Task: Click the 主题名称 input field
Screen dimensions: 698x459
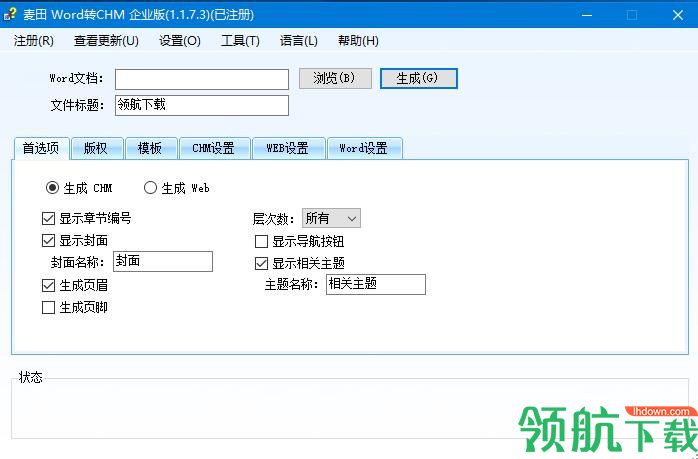Action: (376, 284)
